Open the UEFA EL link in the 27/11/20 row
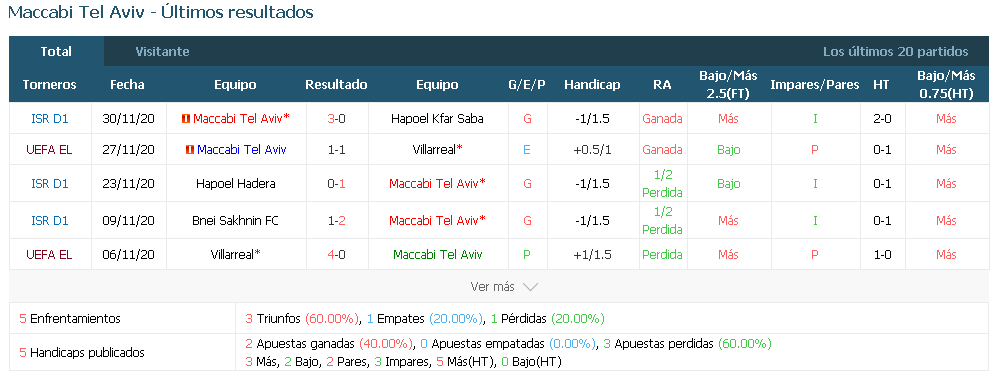 [x=49, y=150]
